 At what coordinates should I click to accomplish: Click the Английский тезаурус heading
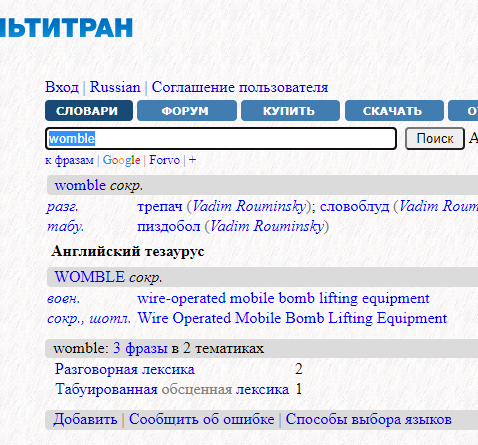click(x=128, y=251)
